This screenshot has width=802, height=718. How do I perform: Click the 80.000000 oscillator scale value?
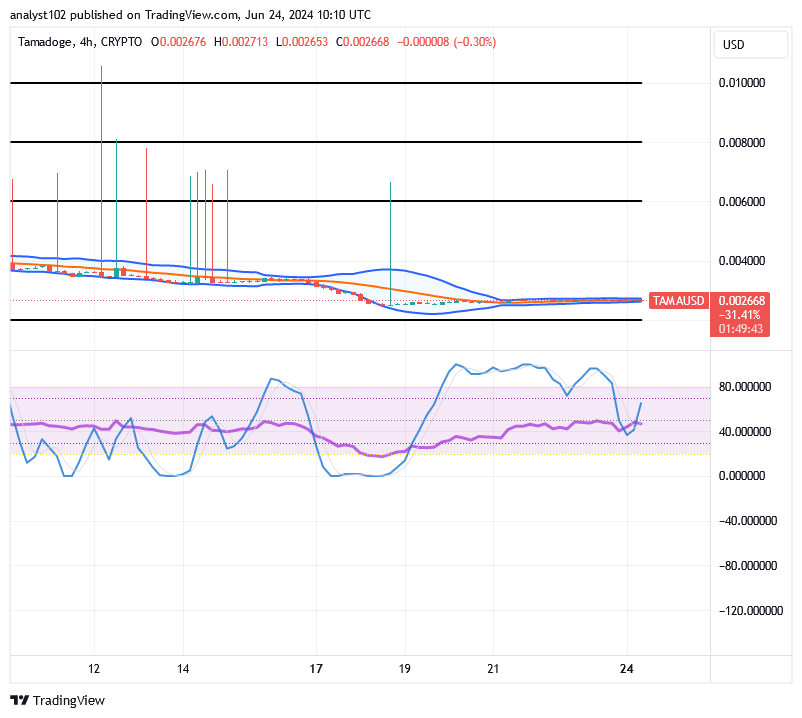point(743,386)
